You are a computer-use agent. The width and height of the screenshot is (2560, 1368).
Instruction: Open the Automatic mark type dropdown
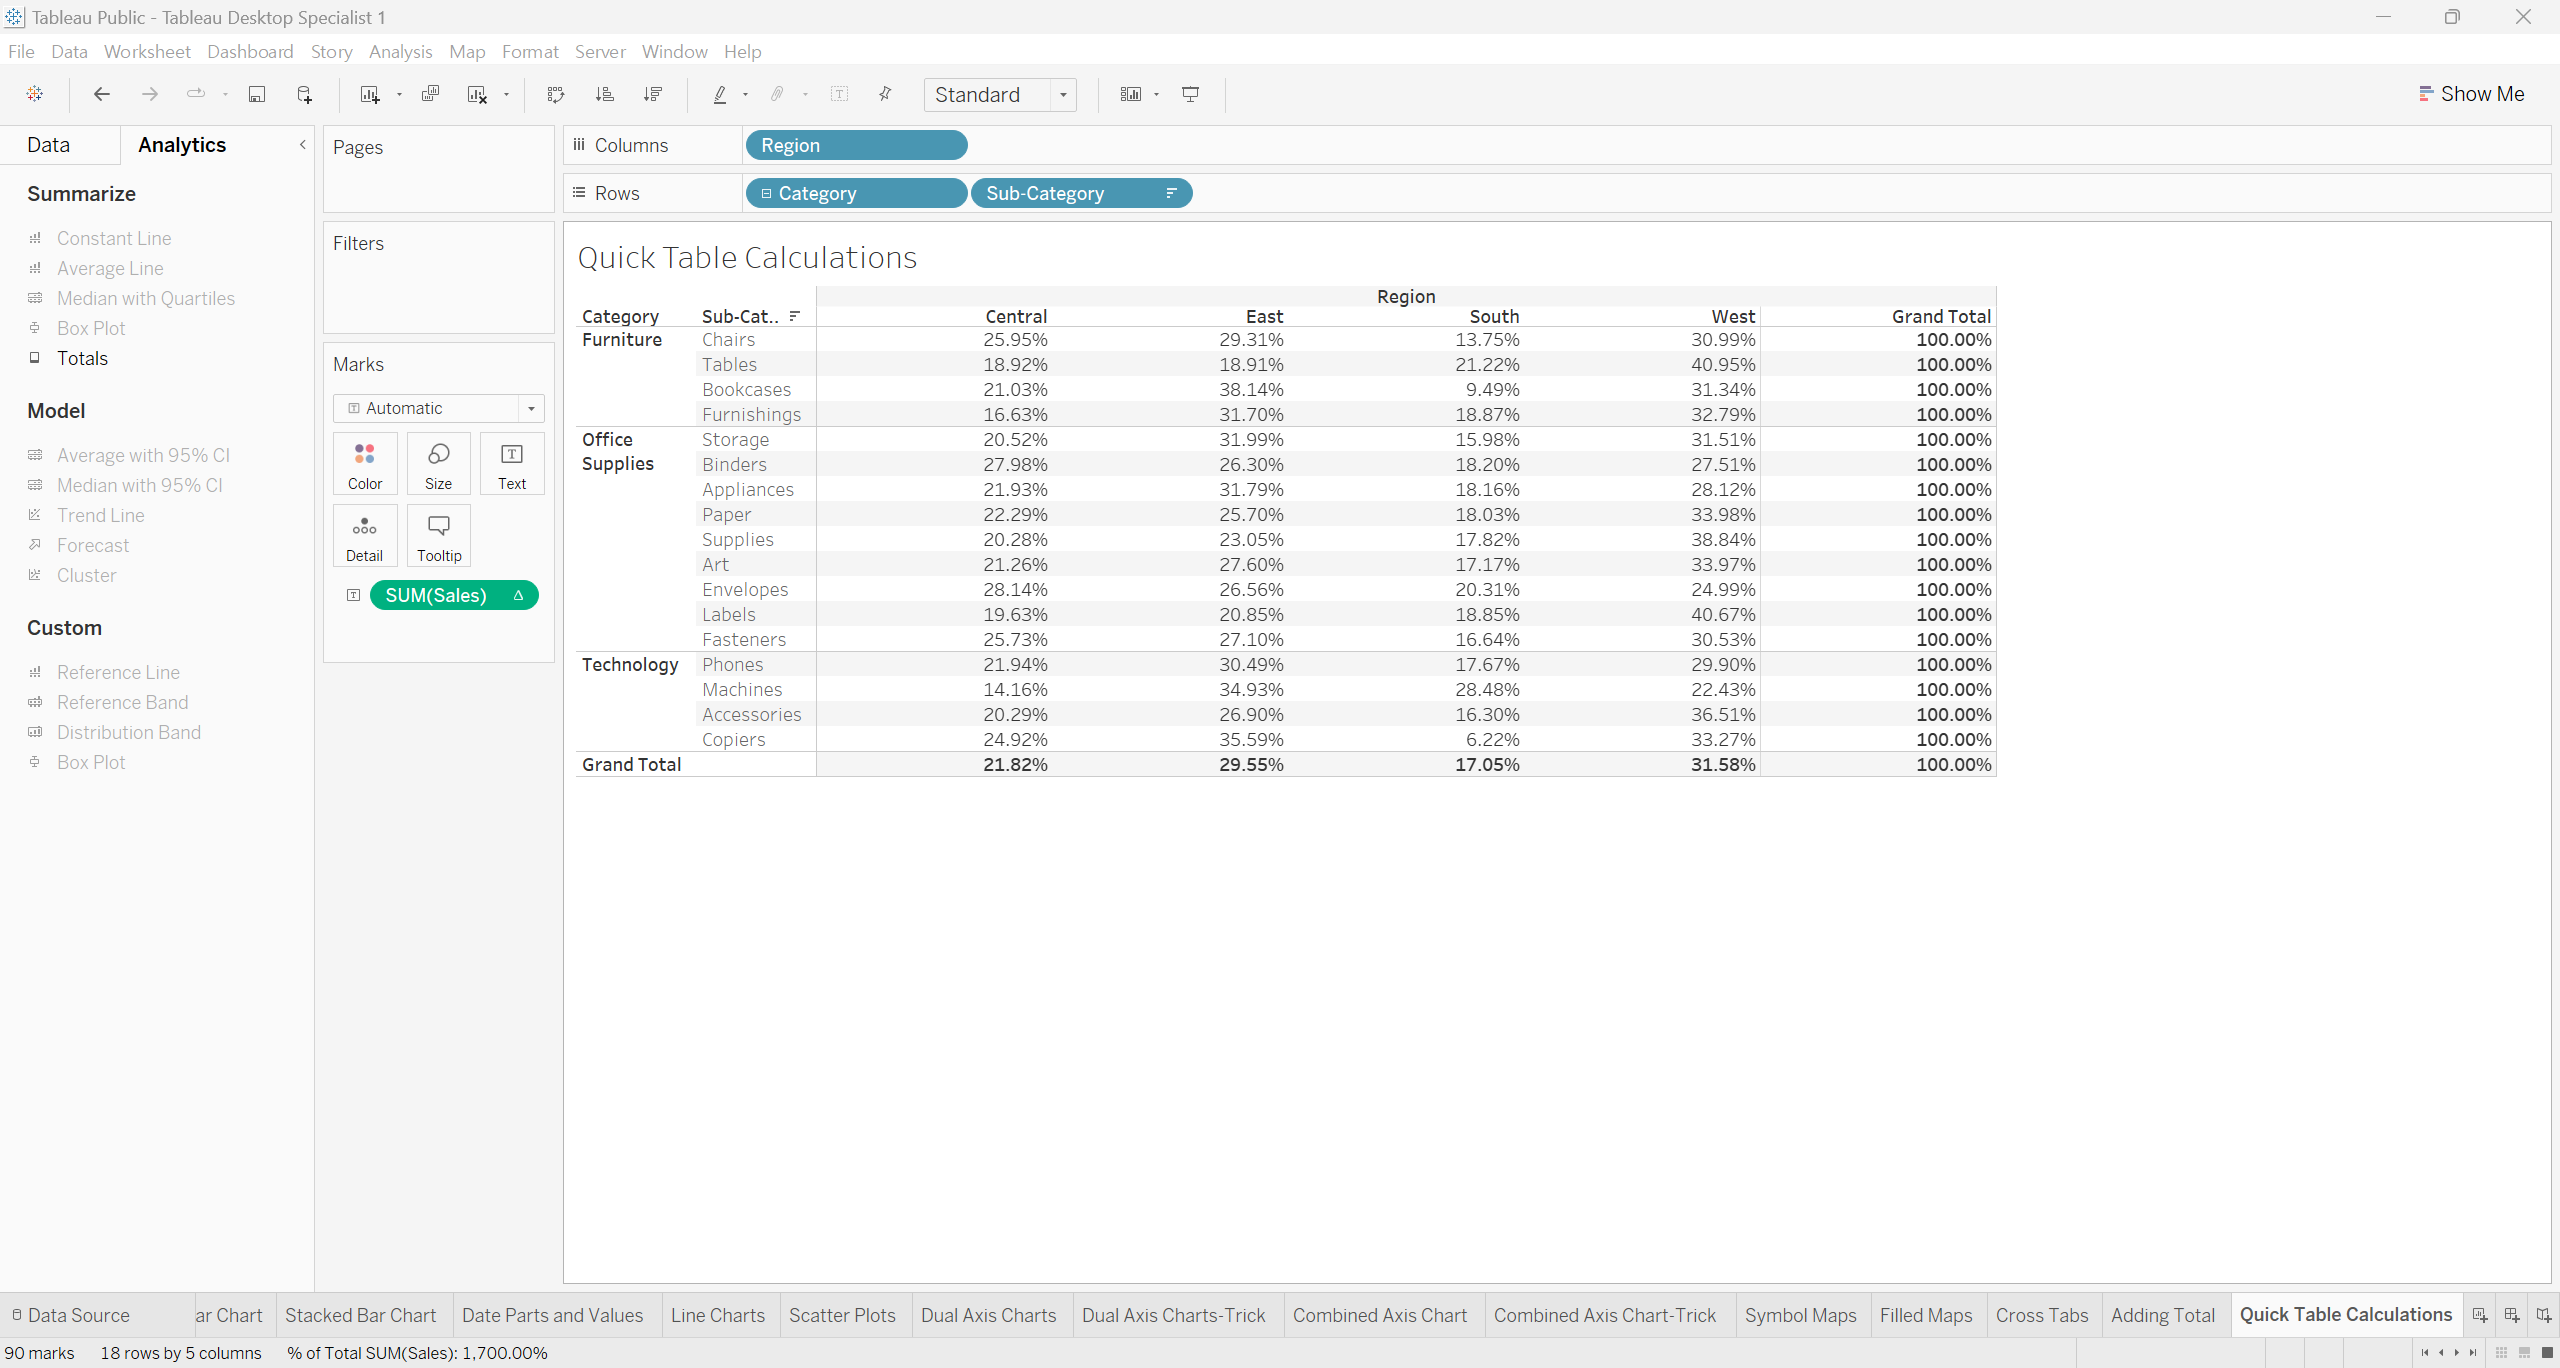point(531,408)
